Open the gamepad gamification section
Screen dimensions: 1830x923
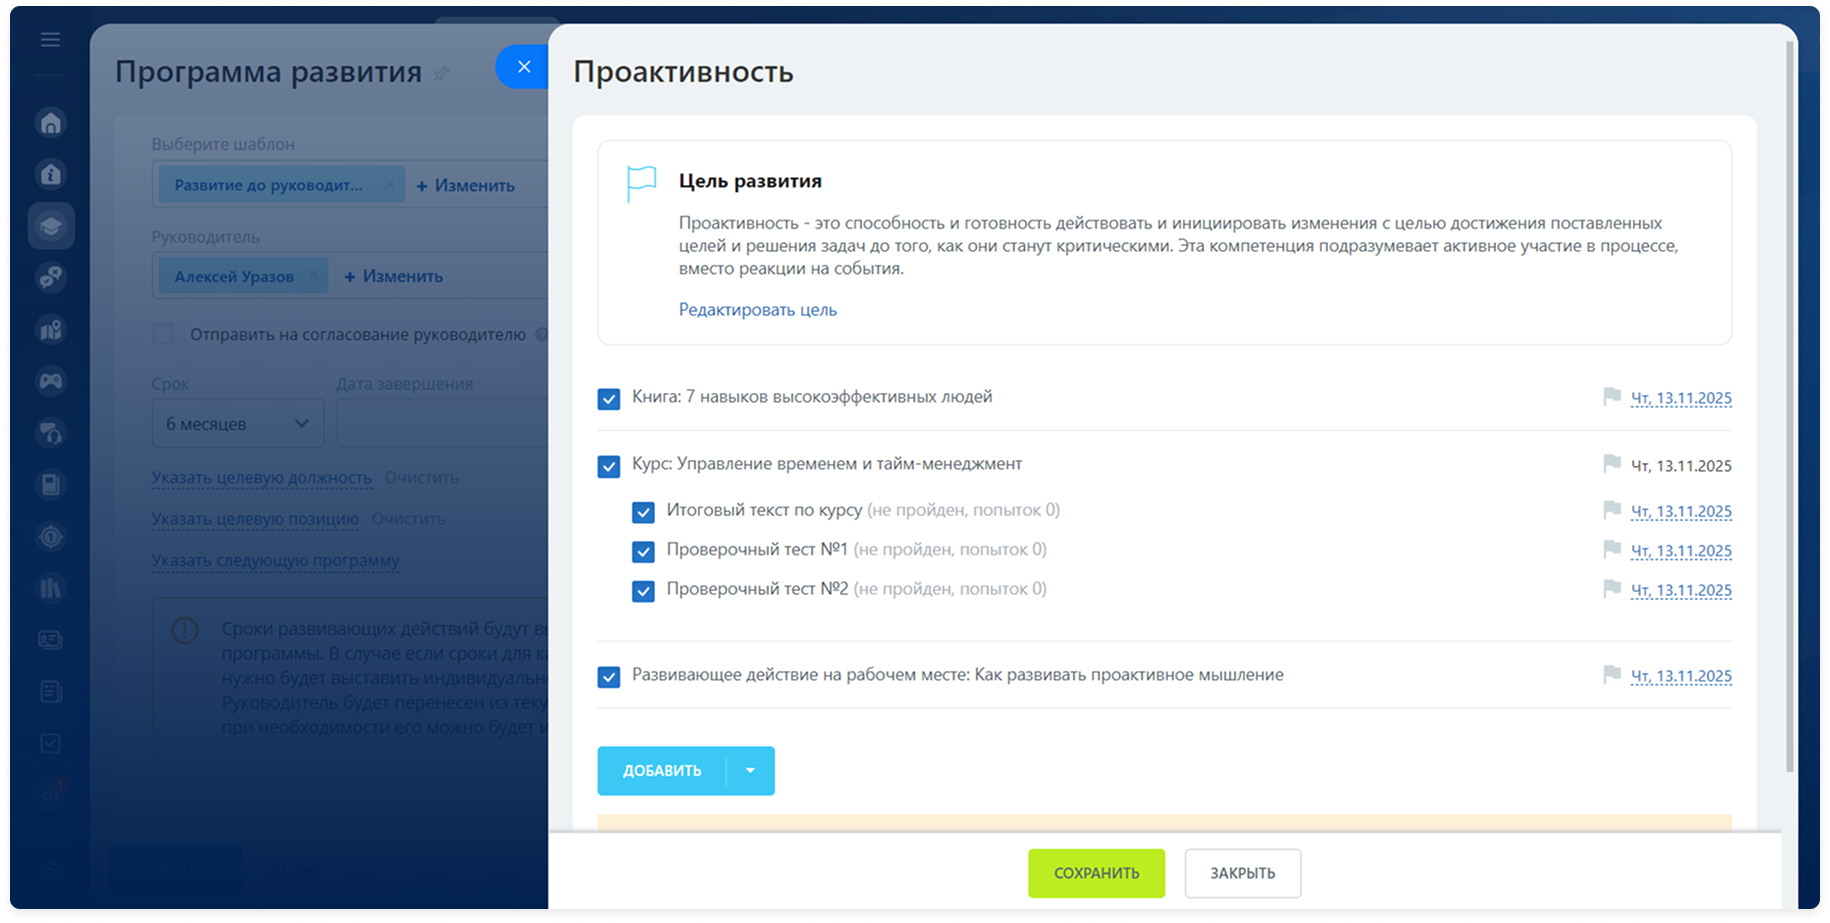pos(51,381)
